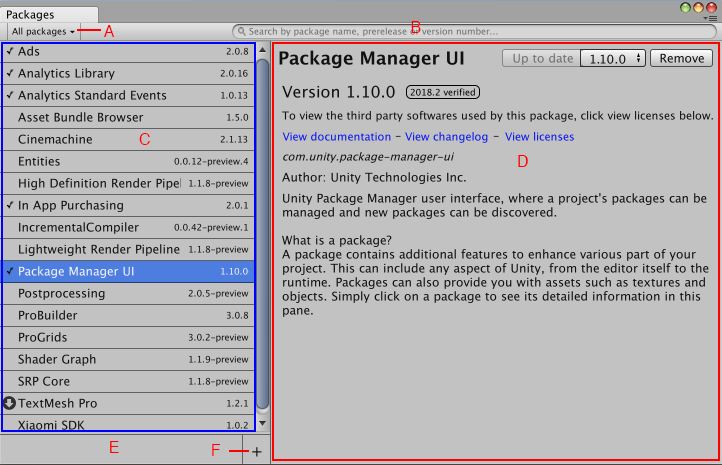Click the Package Manager UI heading
The height and width of the screenshot is (465, 722).
371,58
